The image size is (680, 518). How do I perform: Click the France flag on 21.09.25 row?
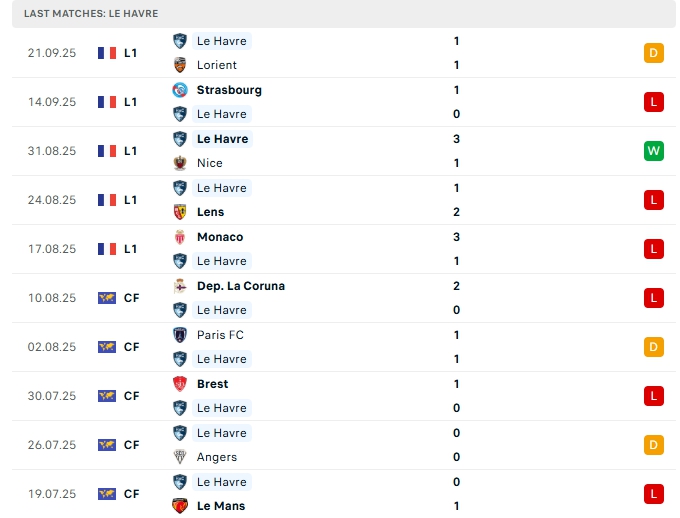click(x=107, y=53)
